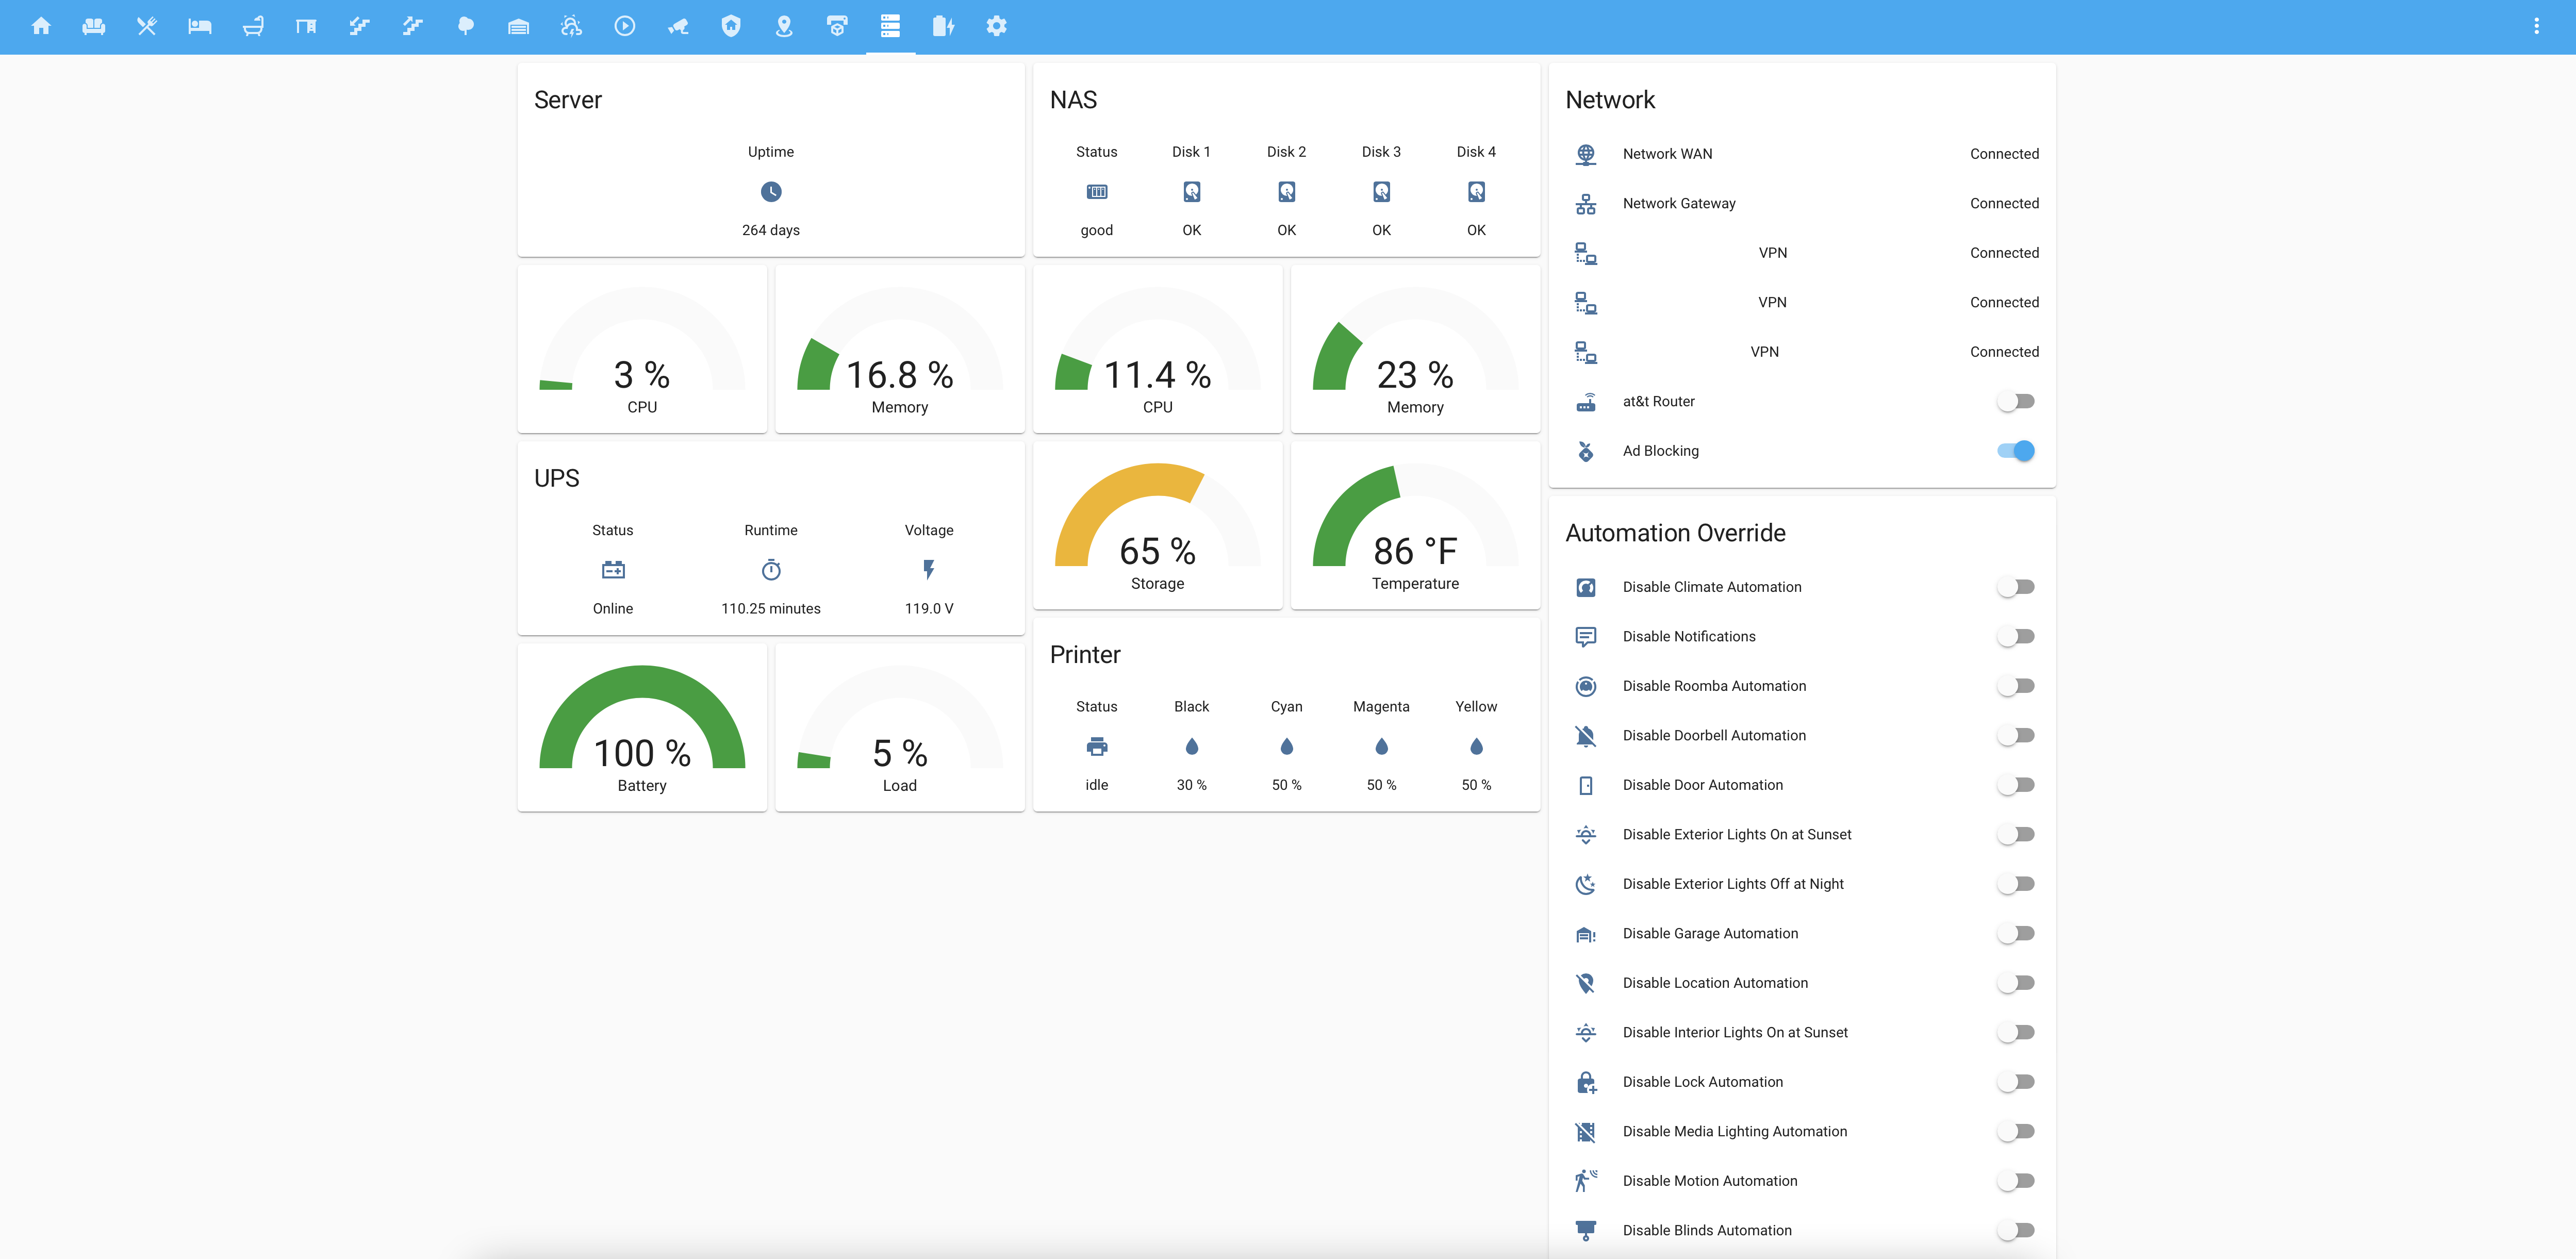
Task: Go to the bathtub tab
Action: coord(253,26)
